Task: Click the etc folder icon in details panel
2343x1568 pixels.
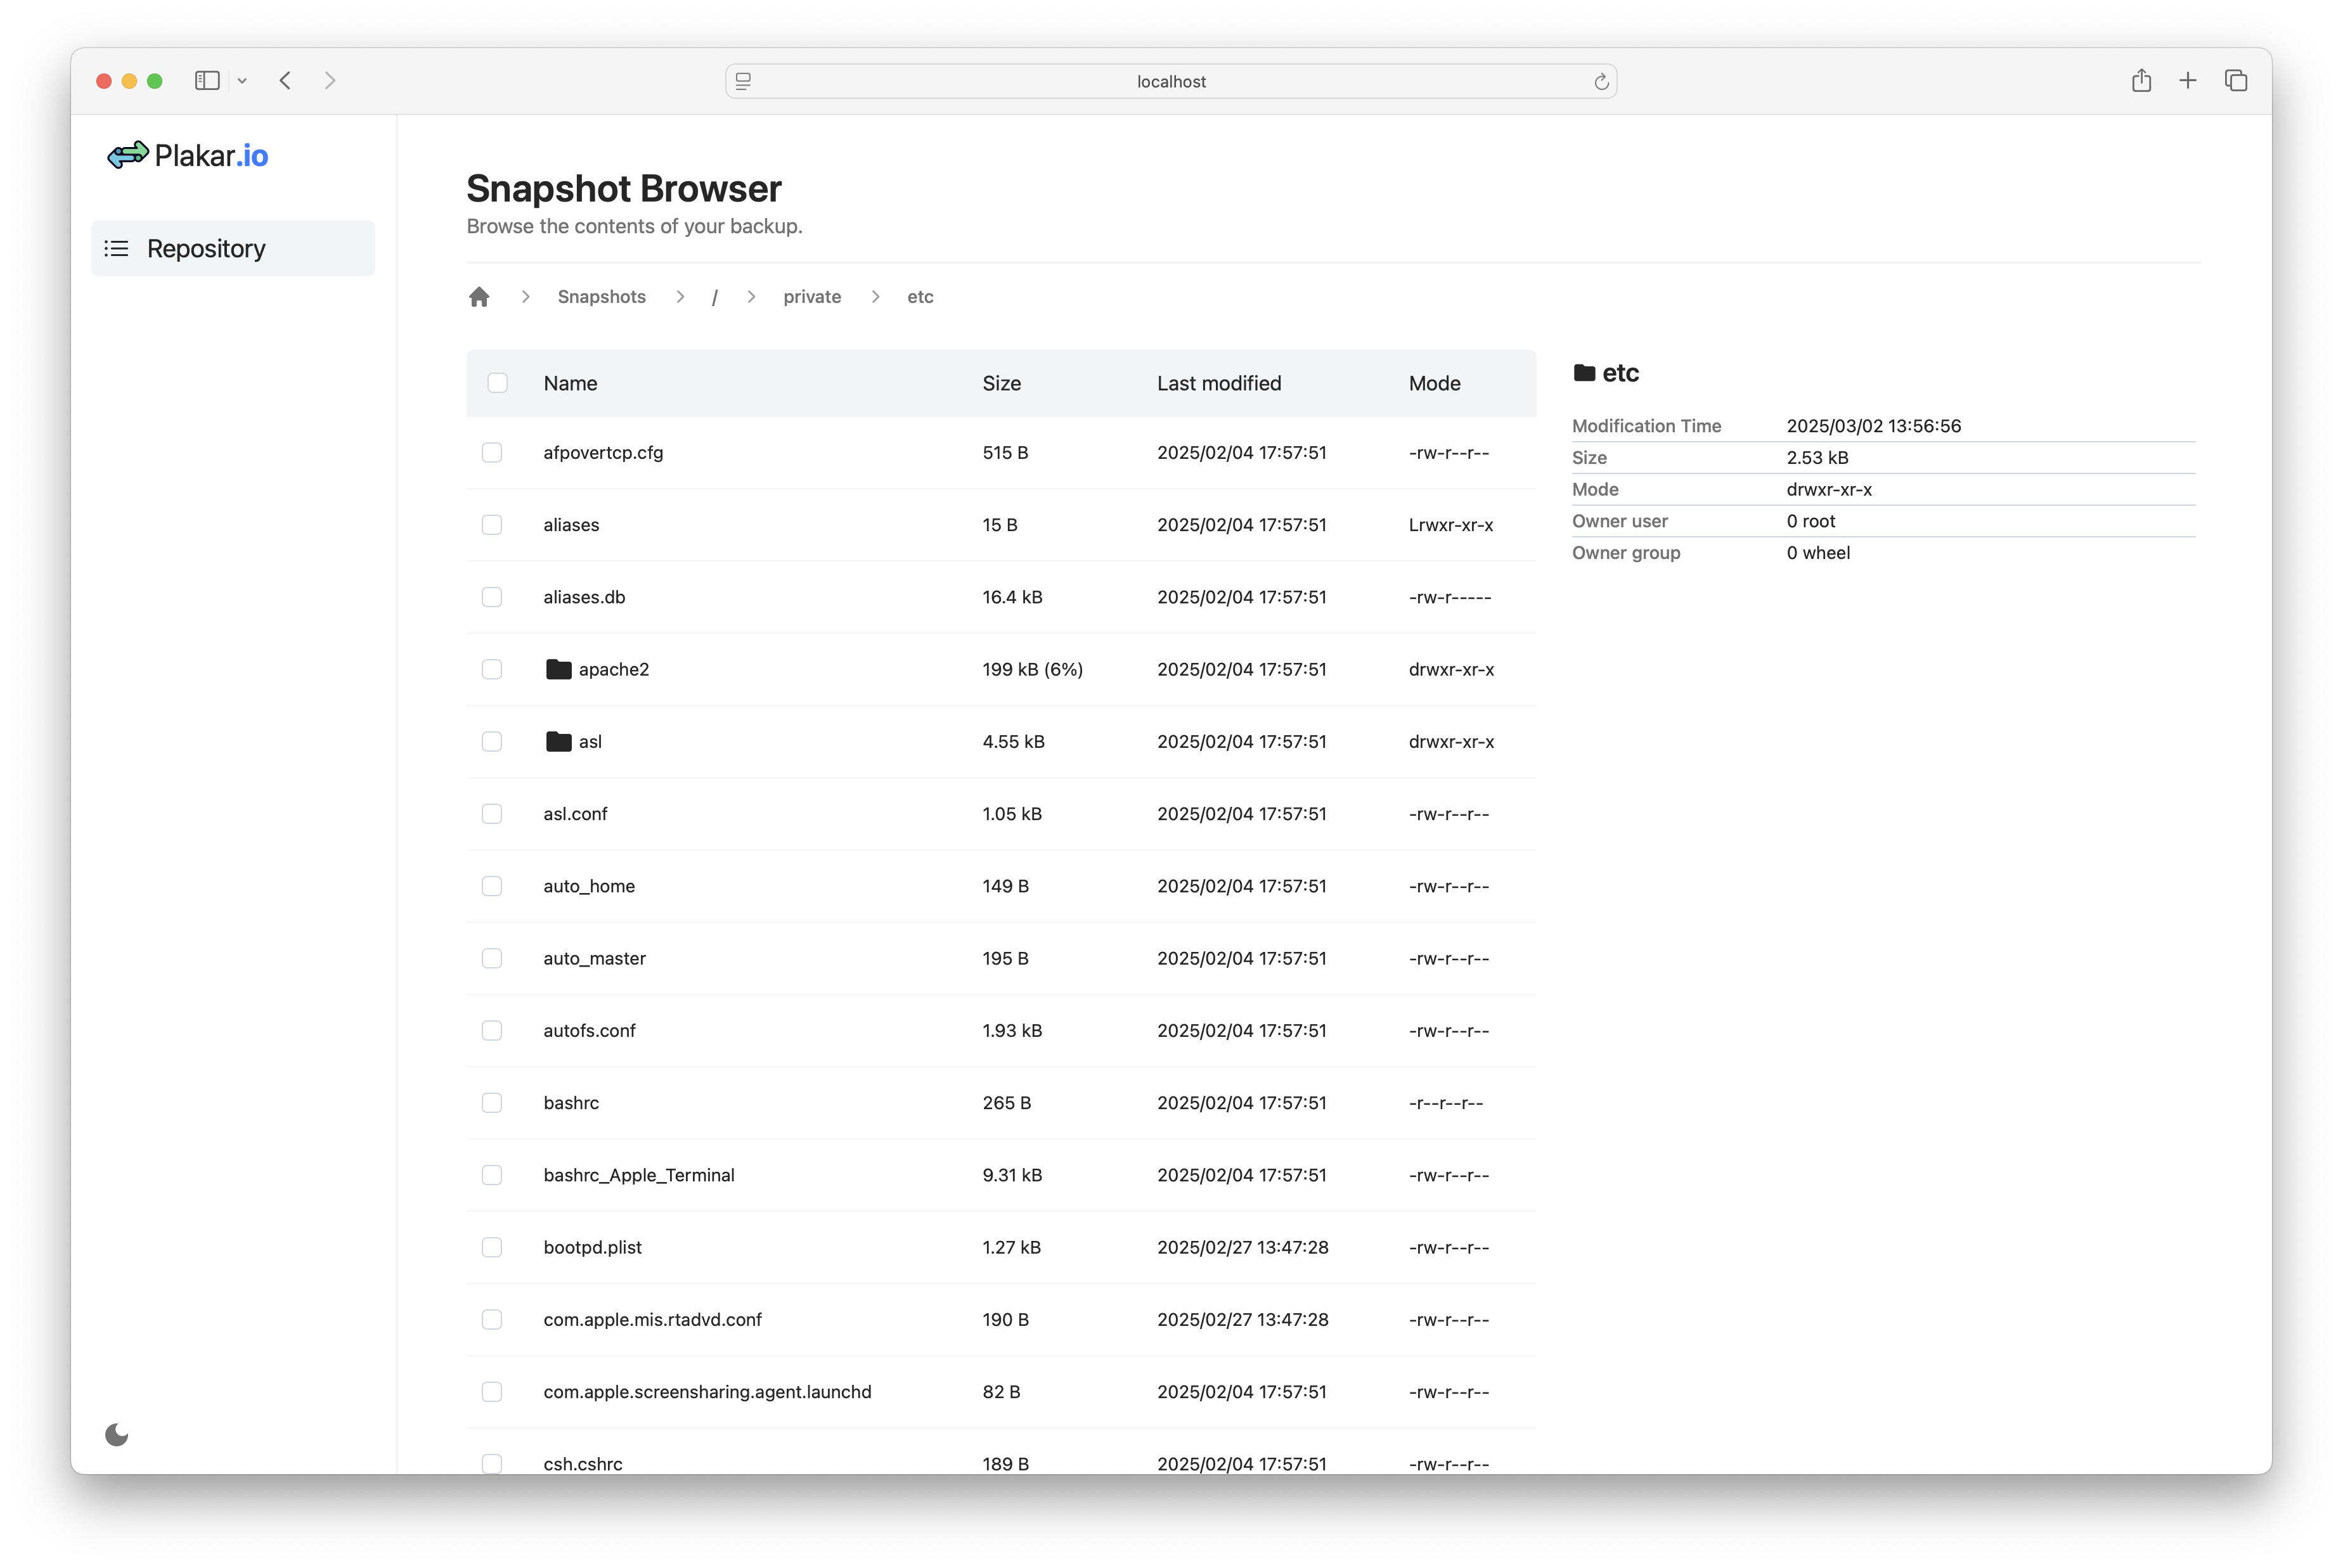Action: tap(1584, 372)
